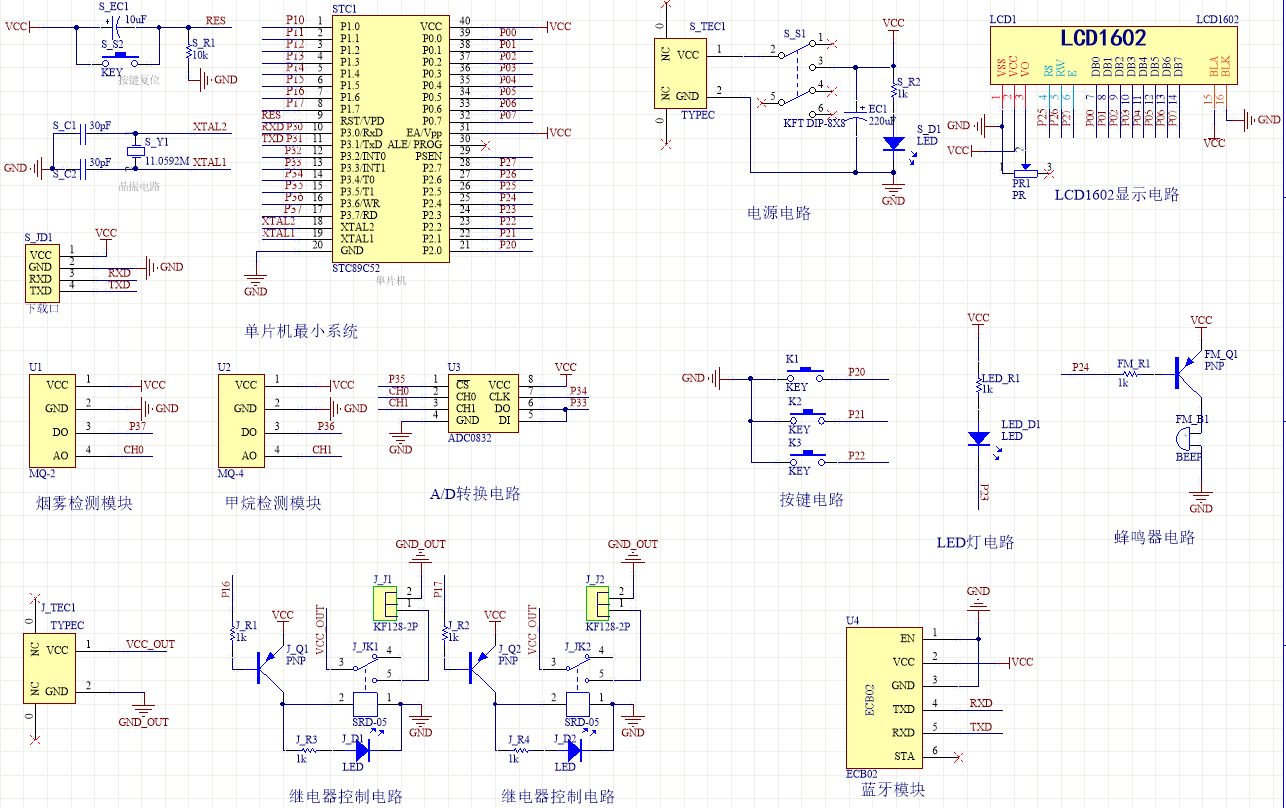Click the '下载口' label under S_JD1
Viewport: 1286px width, 808px height.
point(43,309)
